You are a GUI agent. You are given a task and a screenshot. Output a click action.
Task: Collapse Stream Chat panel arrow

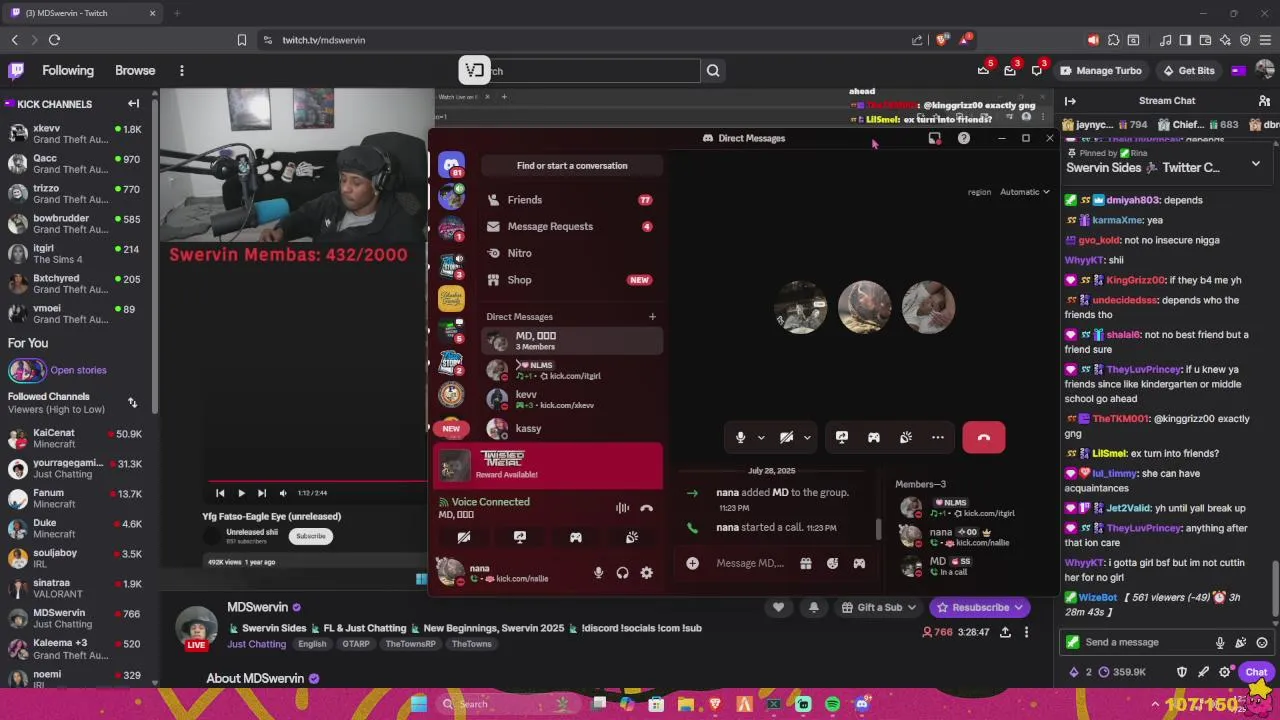click(1070, 101)
